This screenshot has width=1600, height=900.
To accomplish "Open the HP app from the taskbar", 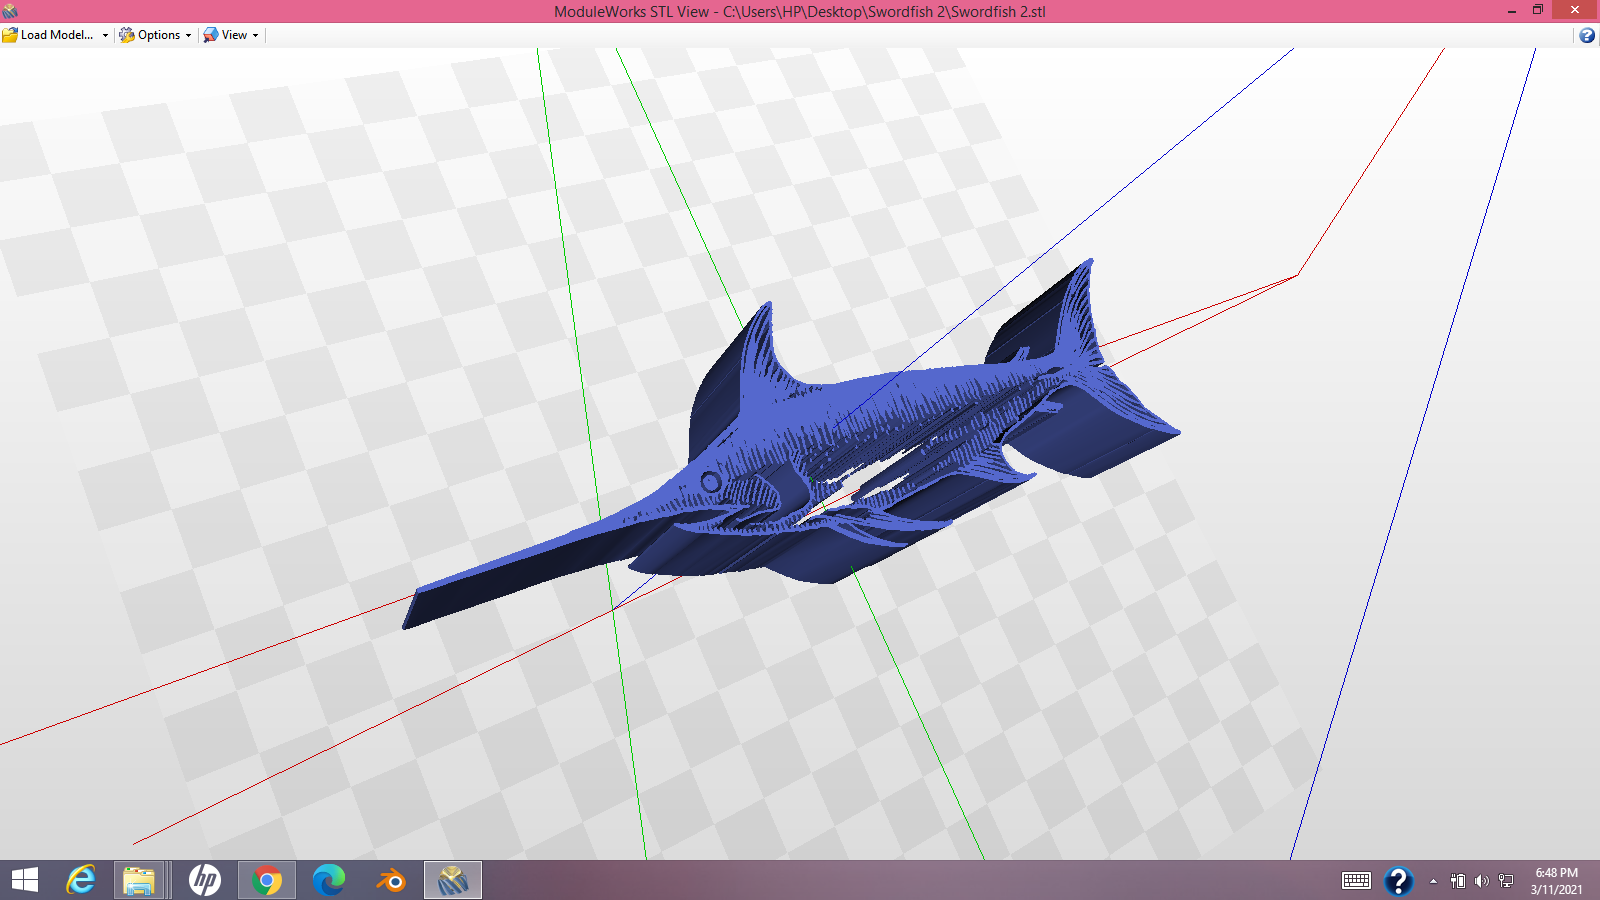I will [204, 881].
